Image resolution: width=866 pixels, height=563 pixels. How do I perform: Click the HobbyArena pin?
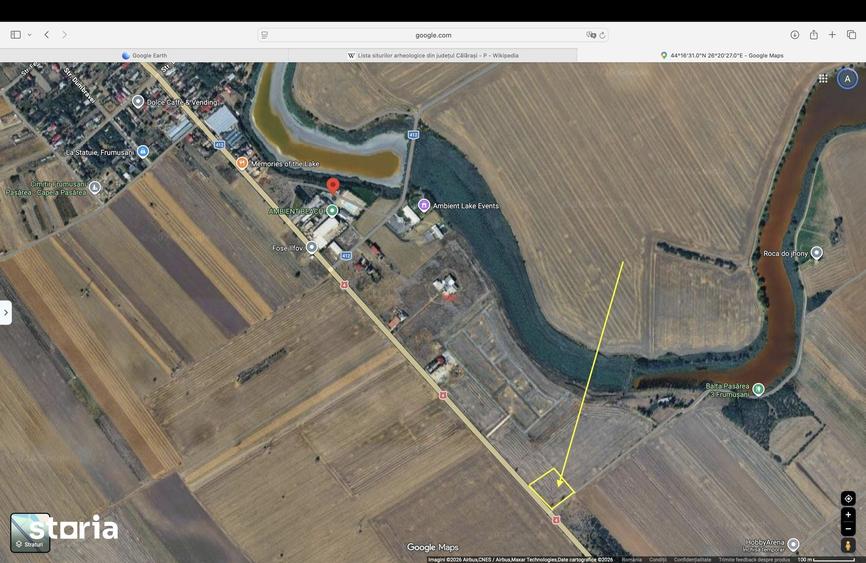[793, 544]
